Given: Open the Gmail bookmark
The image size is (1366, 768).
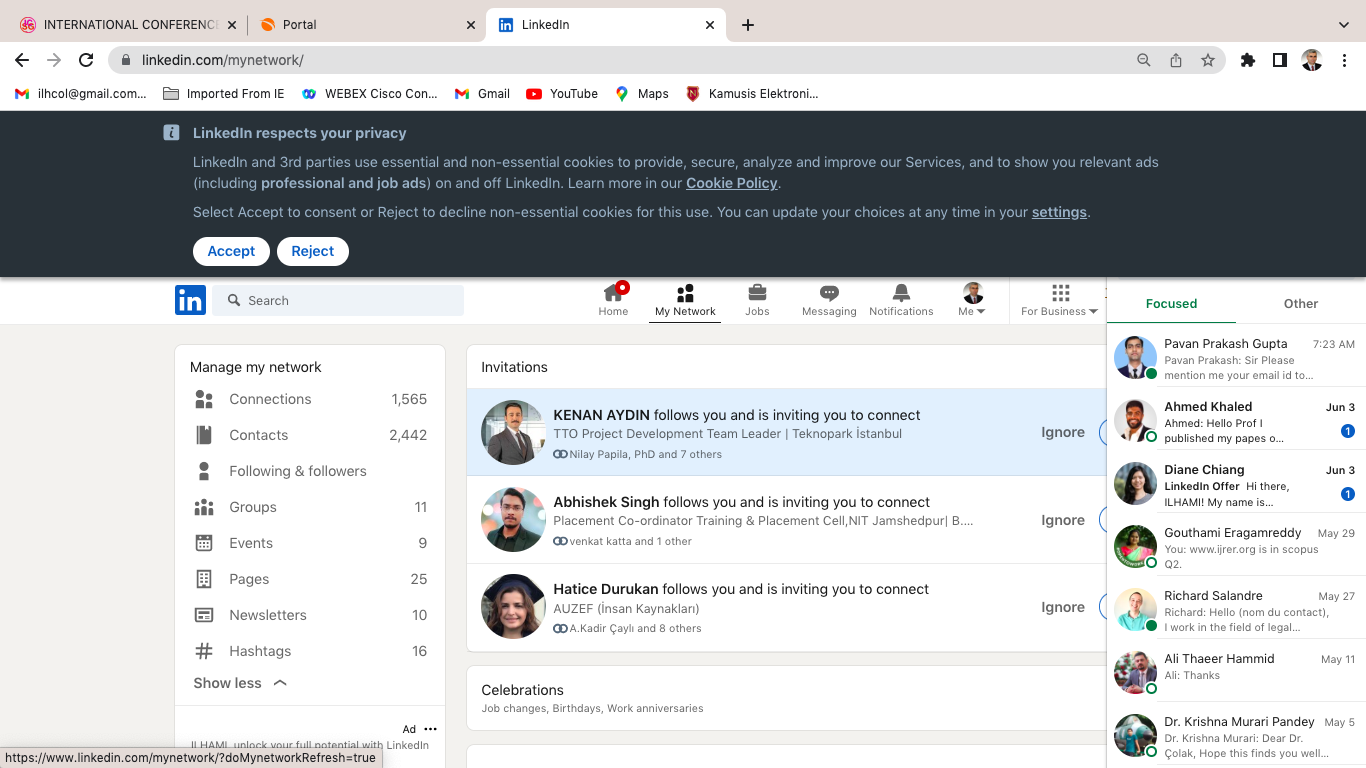Looking at the screenshot, I should tap(482, 94).
